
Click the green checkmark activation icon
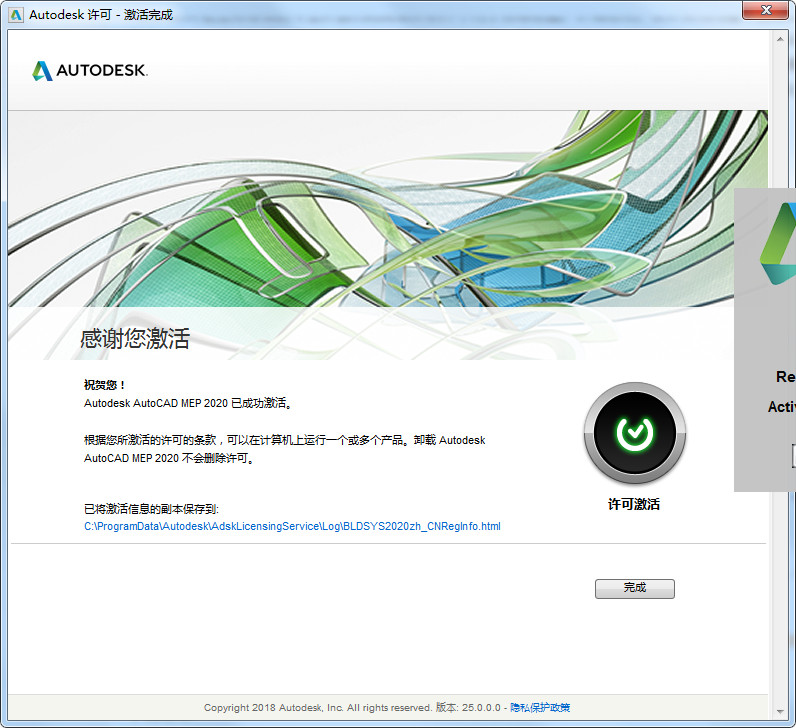coord(635,433)
